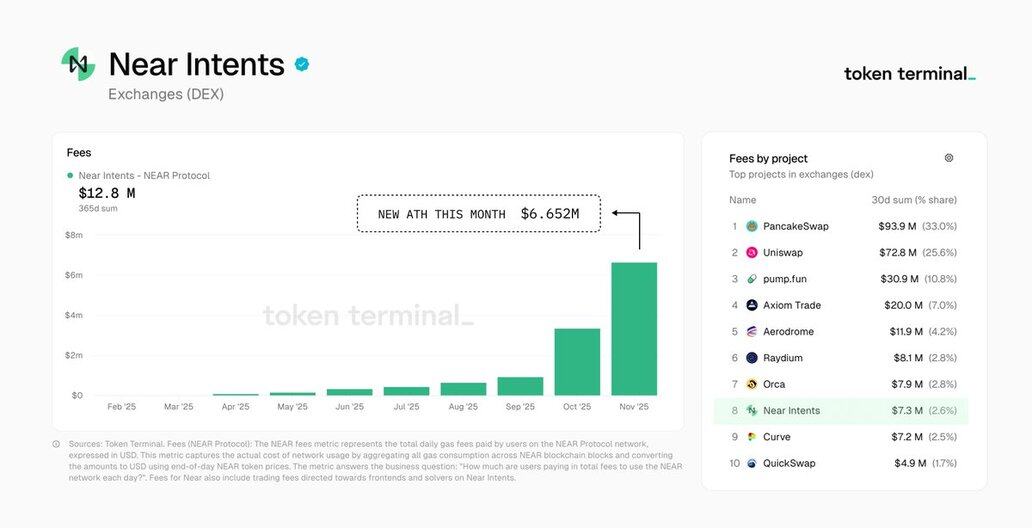1032x528 pixels.
Task: Click the token terminal logo top right
Action: (x=909, y=73)
